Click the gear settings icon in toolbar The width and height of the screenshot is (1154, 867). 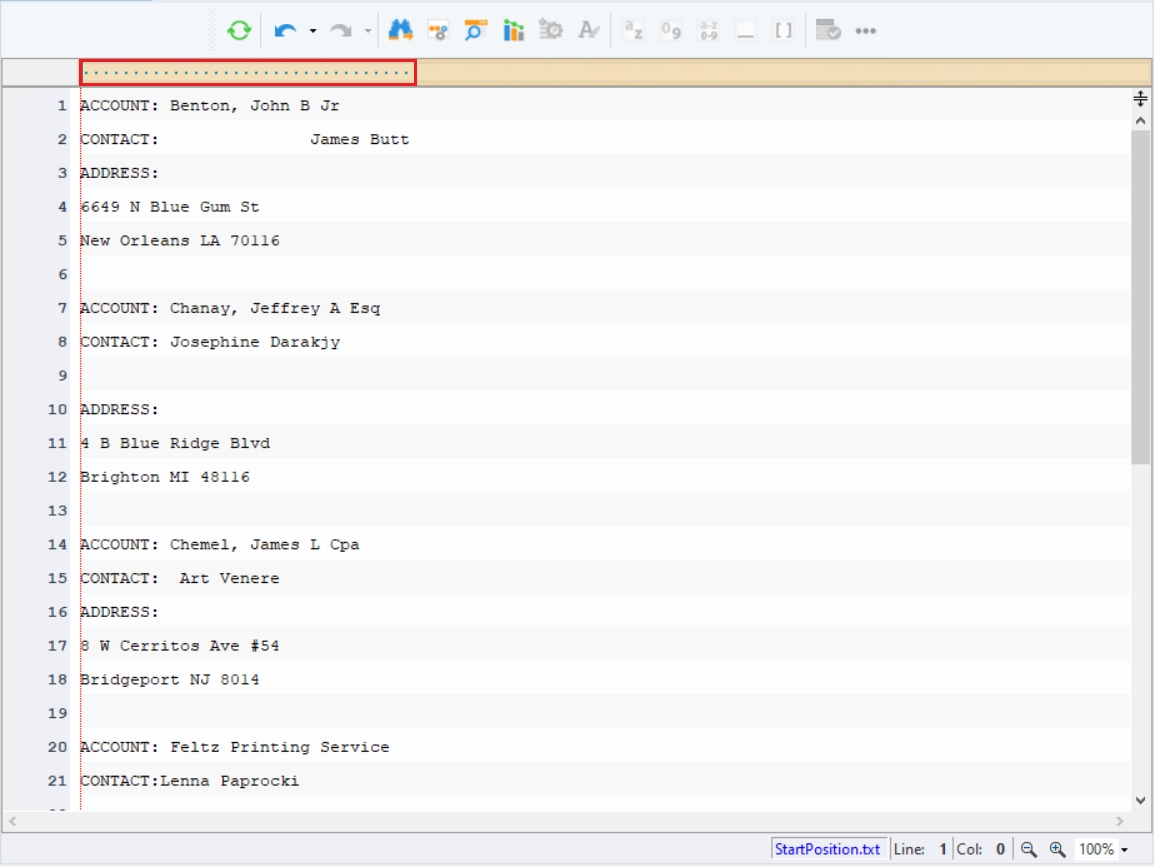551,31
